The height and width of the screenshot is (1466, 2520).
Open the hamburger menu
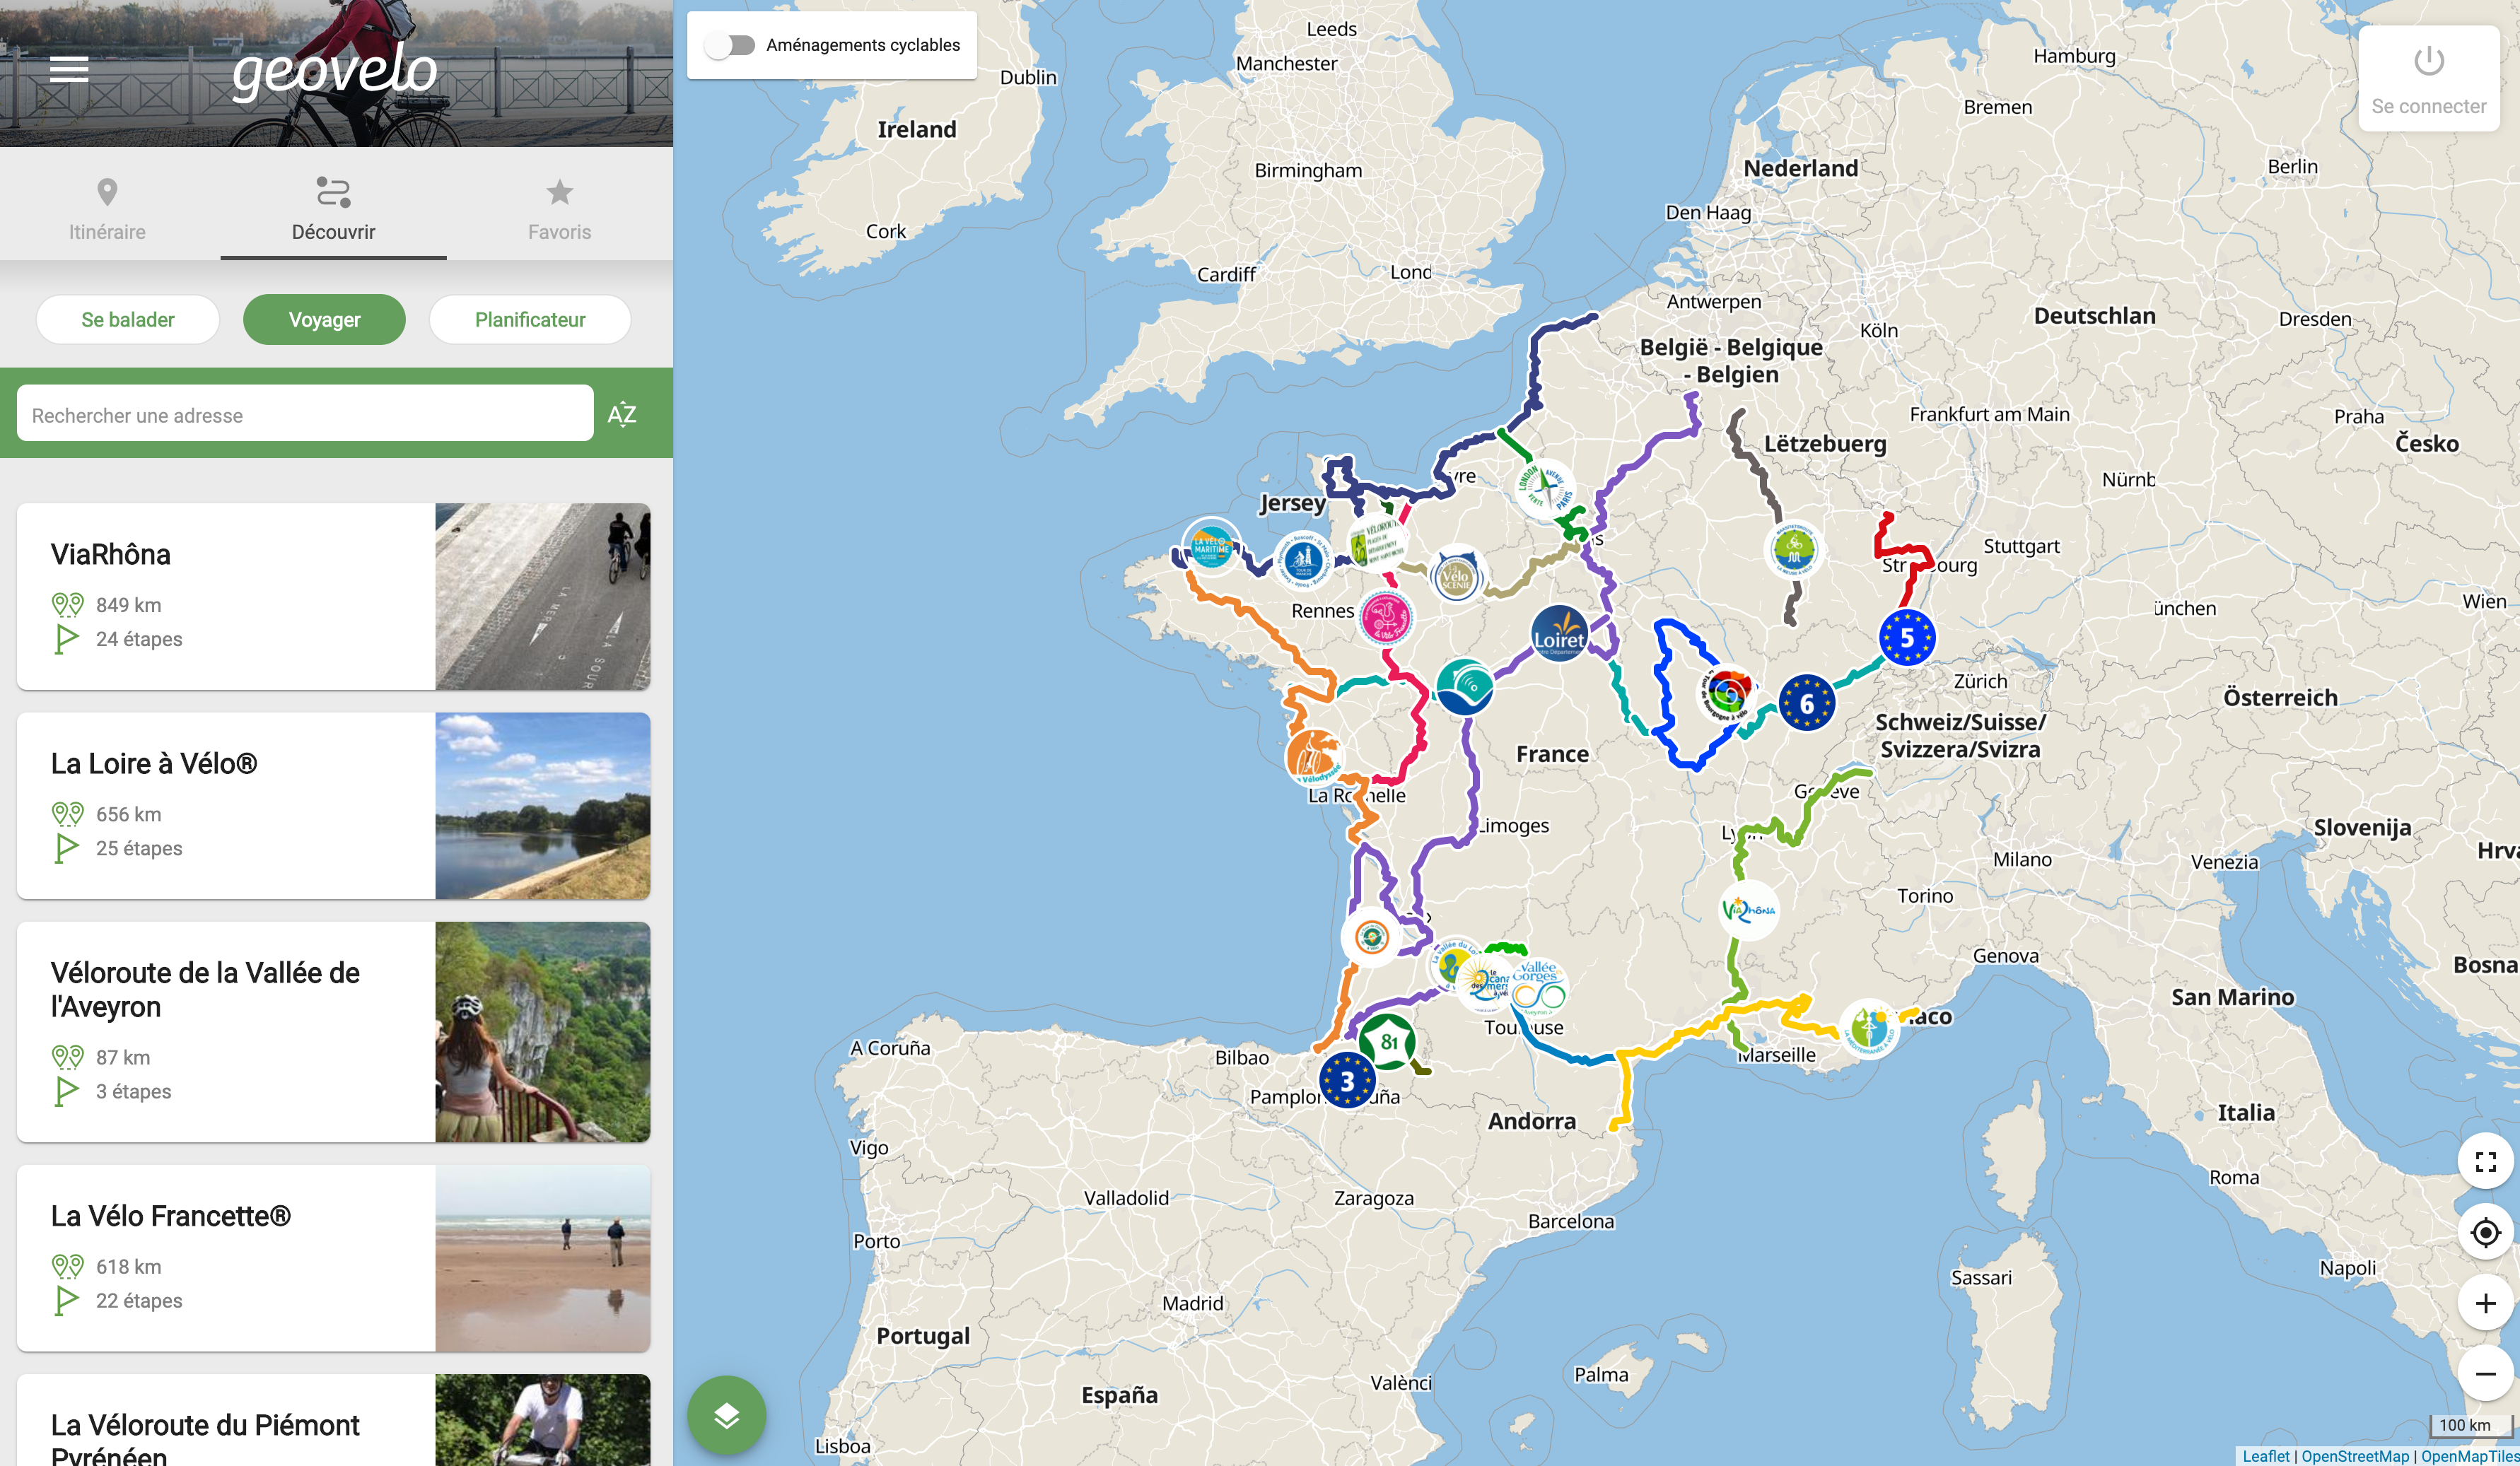69,69
